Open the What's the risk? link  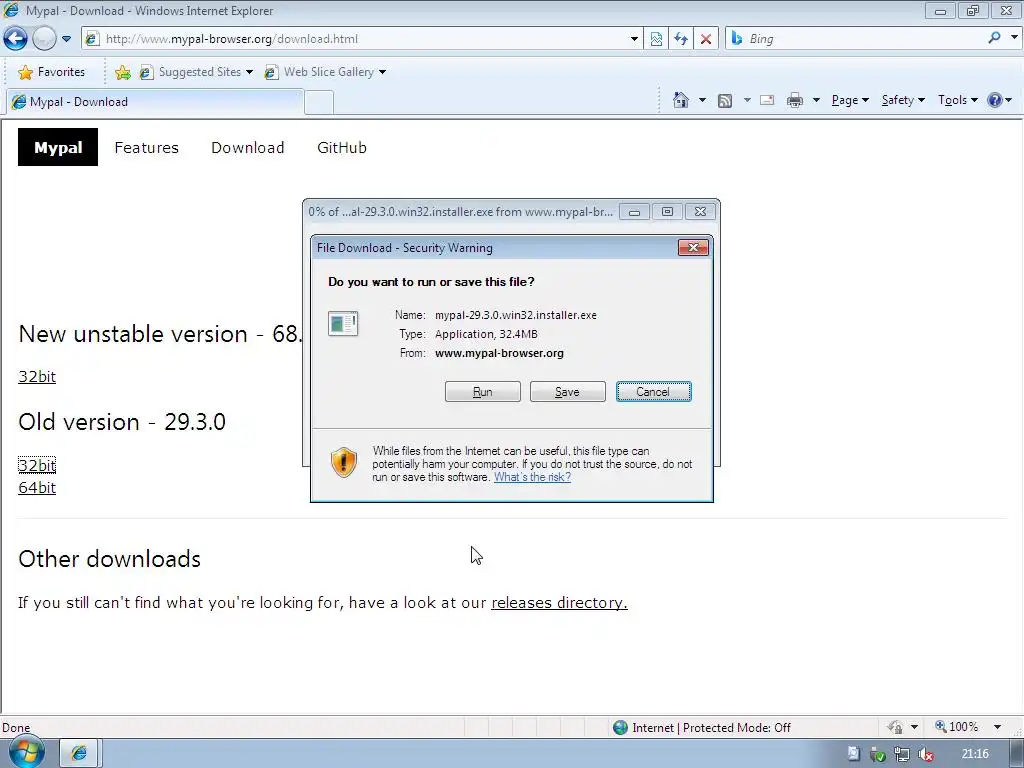tap(532, 477)
